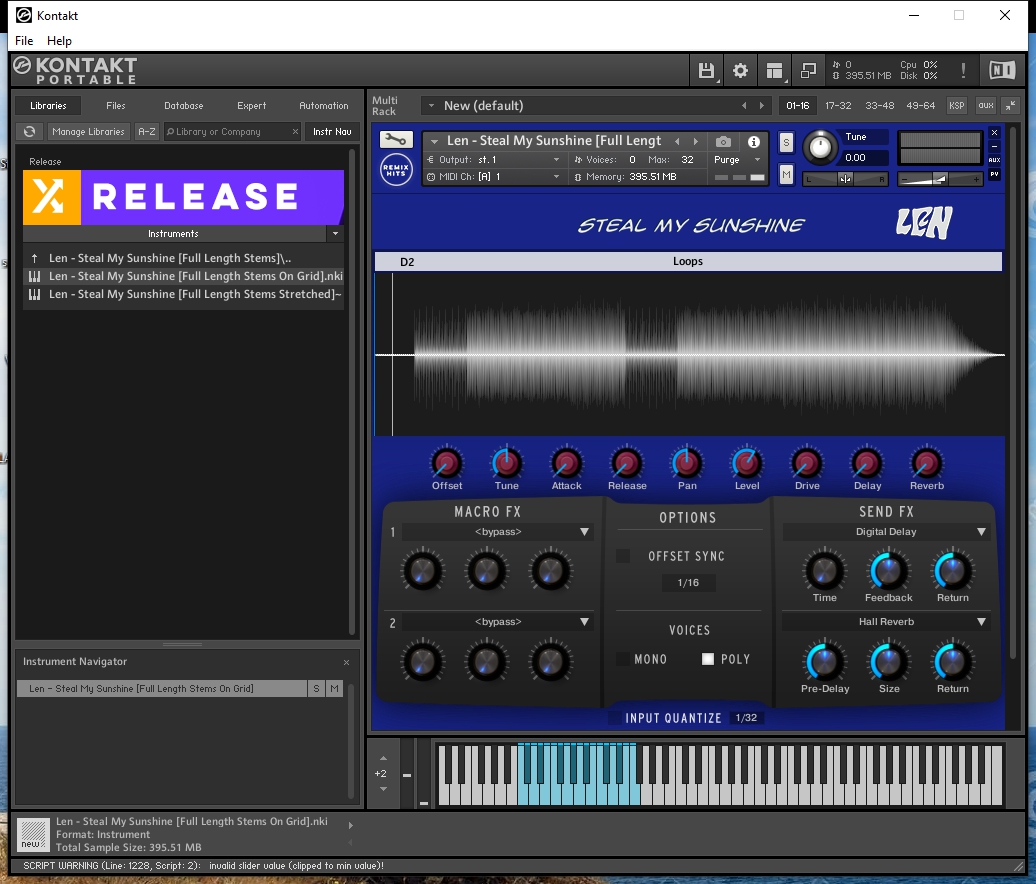1036x884 pixels.
Task: Open the Digital Delay Send FX dropdown
Action: [886, 532]
